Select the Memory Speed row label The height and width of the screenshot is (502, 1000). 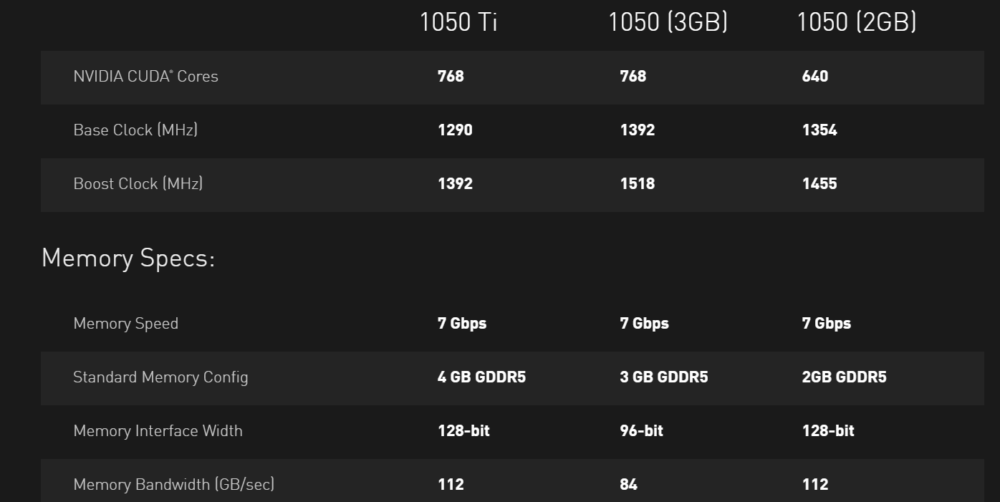(x=126, y=323)
